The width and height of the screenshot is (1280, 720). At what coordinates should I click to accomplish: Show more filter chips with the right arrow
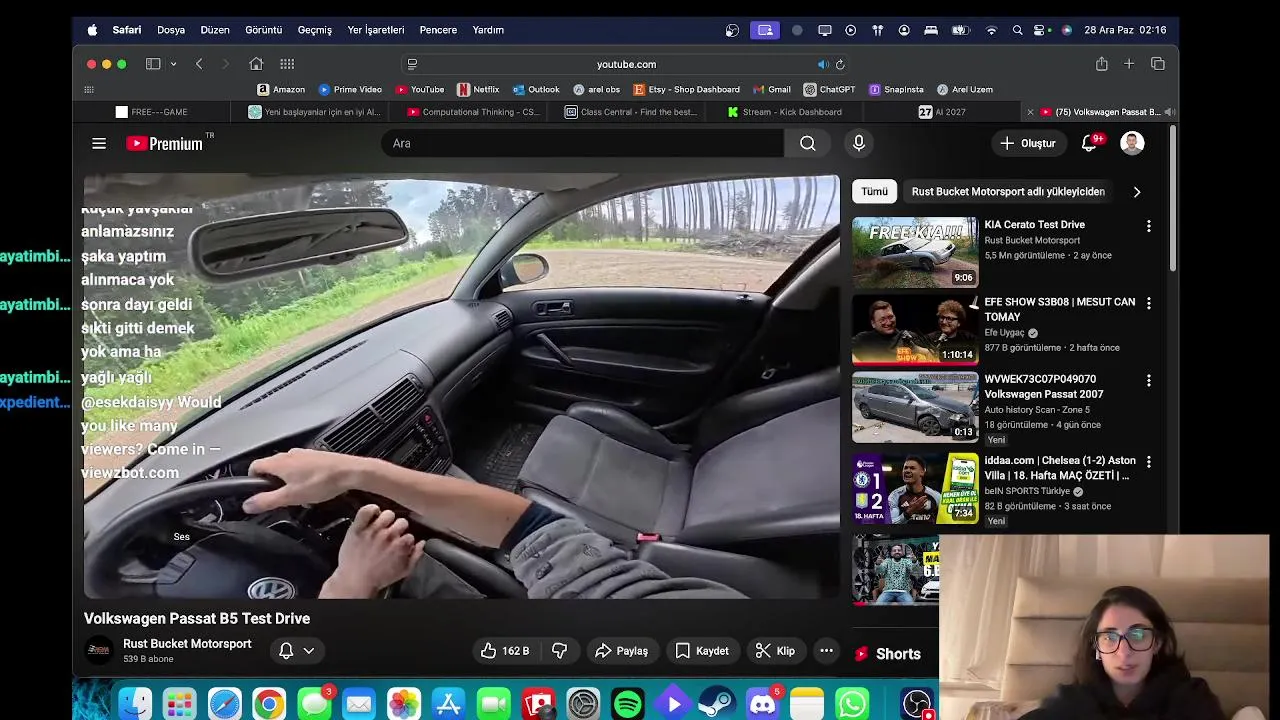pos(1136,192)
